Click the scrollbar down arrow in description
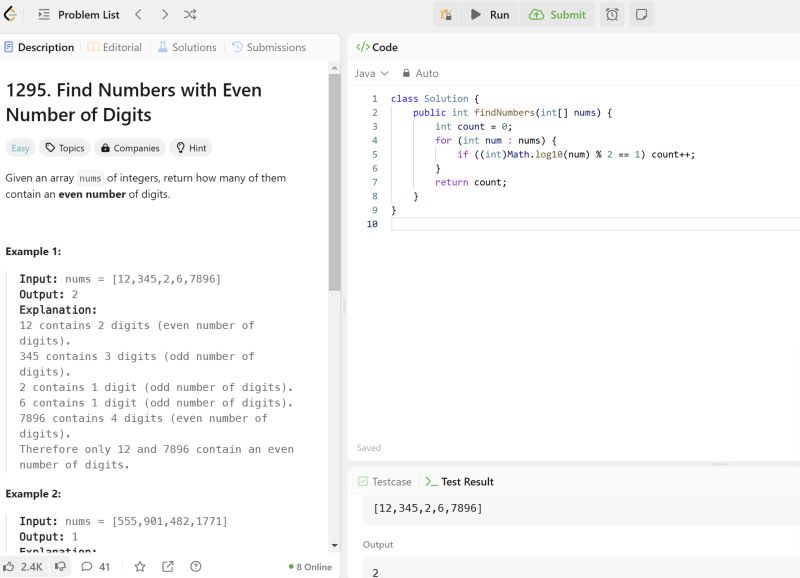The height and width of the screenshot is (578, 800). [x=334, y=545]
